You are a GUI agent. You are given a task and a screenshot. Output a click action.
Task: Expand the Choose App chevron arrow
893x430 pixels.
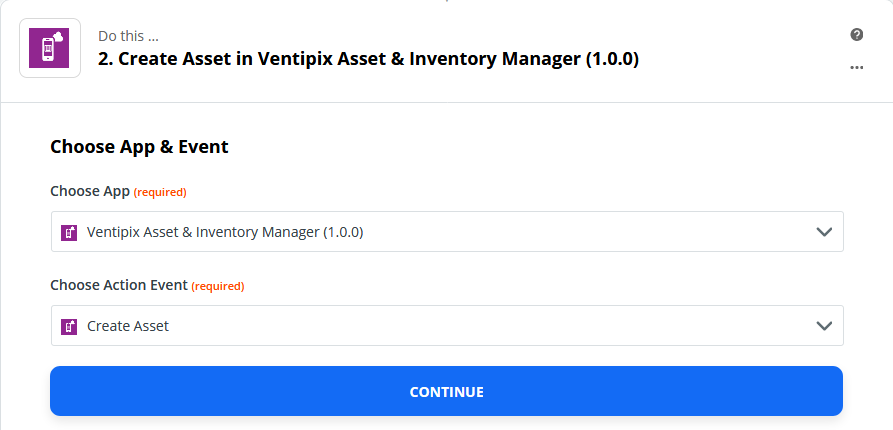(x=824, y=232)
